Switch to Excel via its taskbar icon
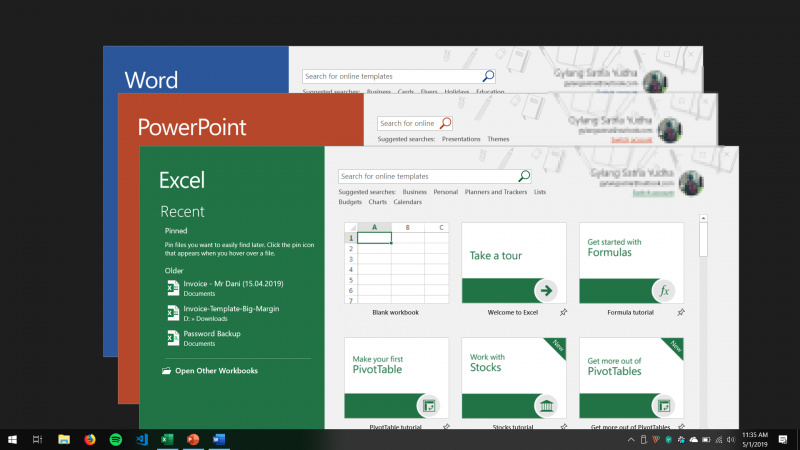 click(x=167, y=439)
